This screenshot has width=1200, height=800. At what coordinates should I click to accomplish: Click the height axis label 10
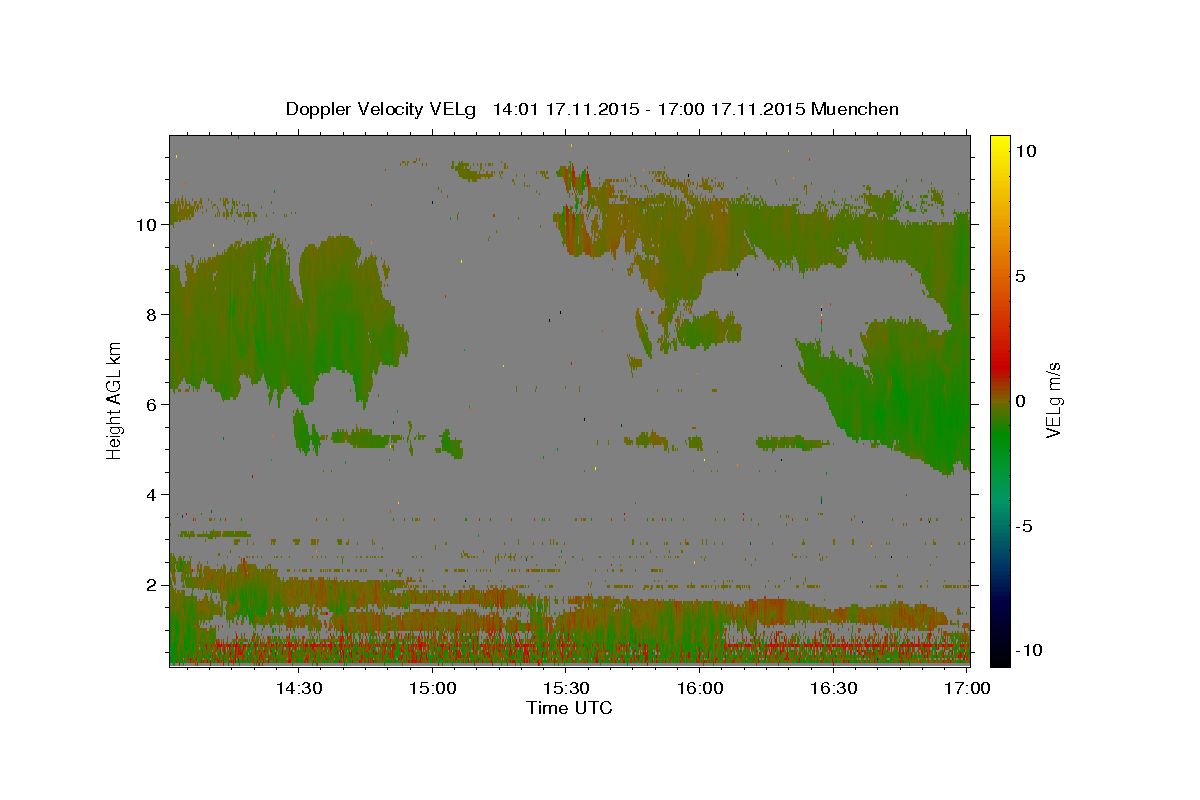tap(148, 224)
